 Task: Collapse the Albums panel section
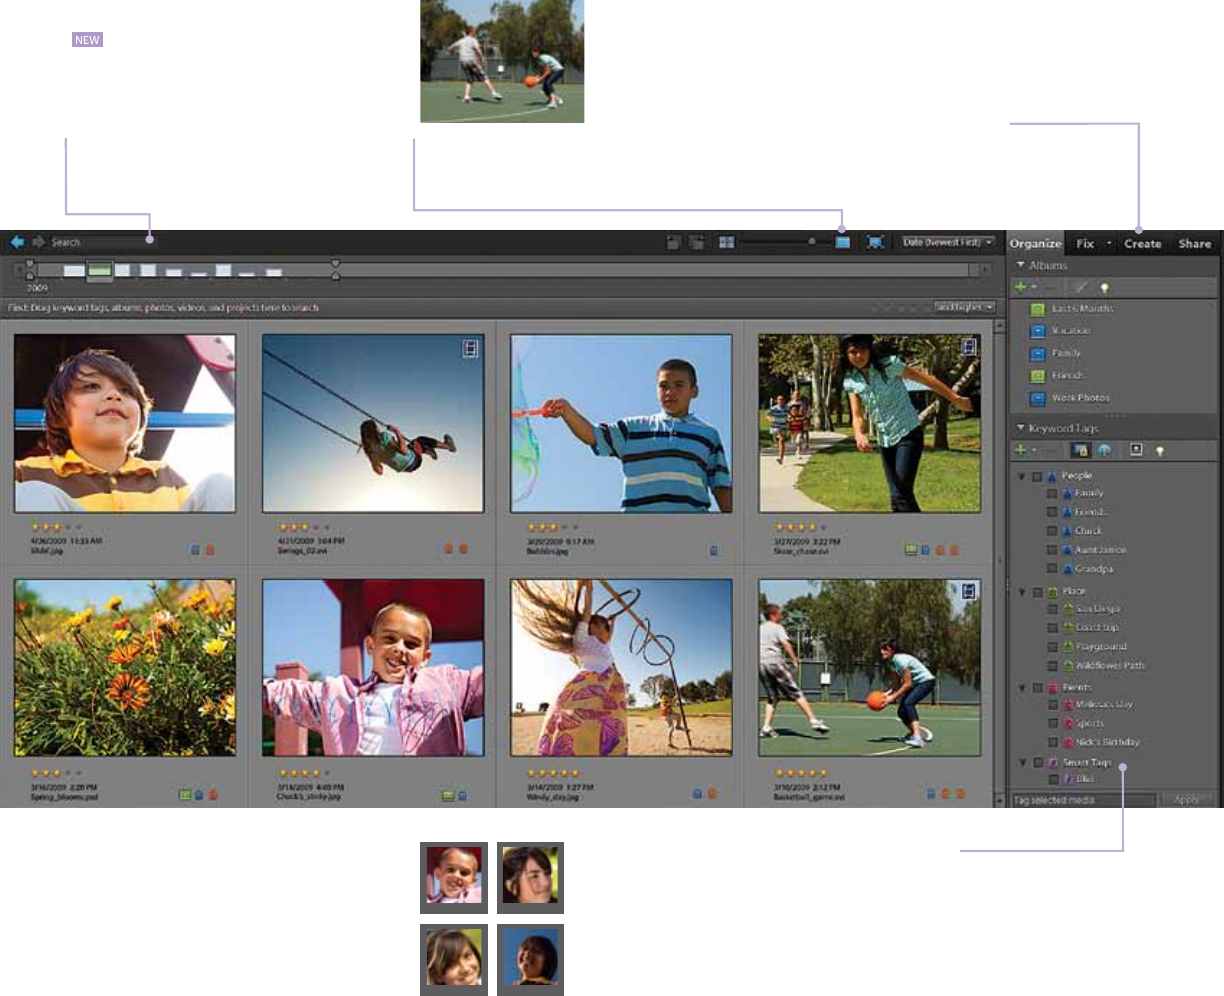click(1020, 266)
